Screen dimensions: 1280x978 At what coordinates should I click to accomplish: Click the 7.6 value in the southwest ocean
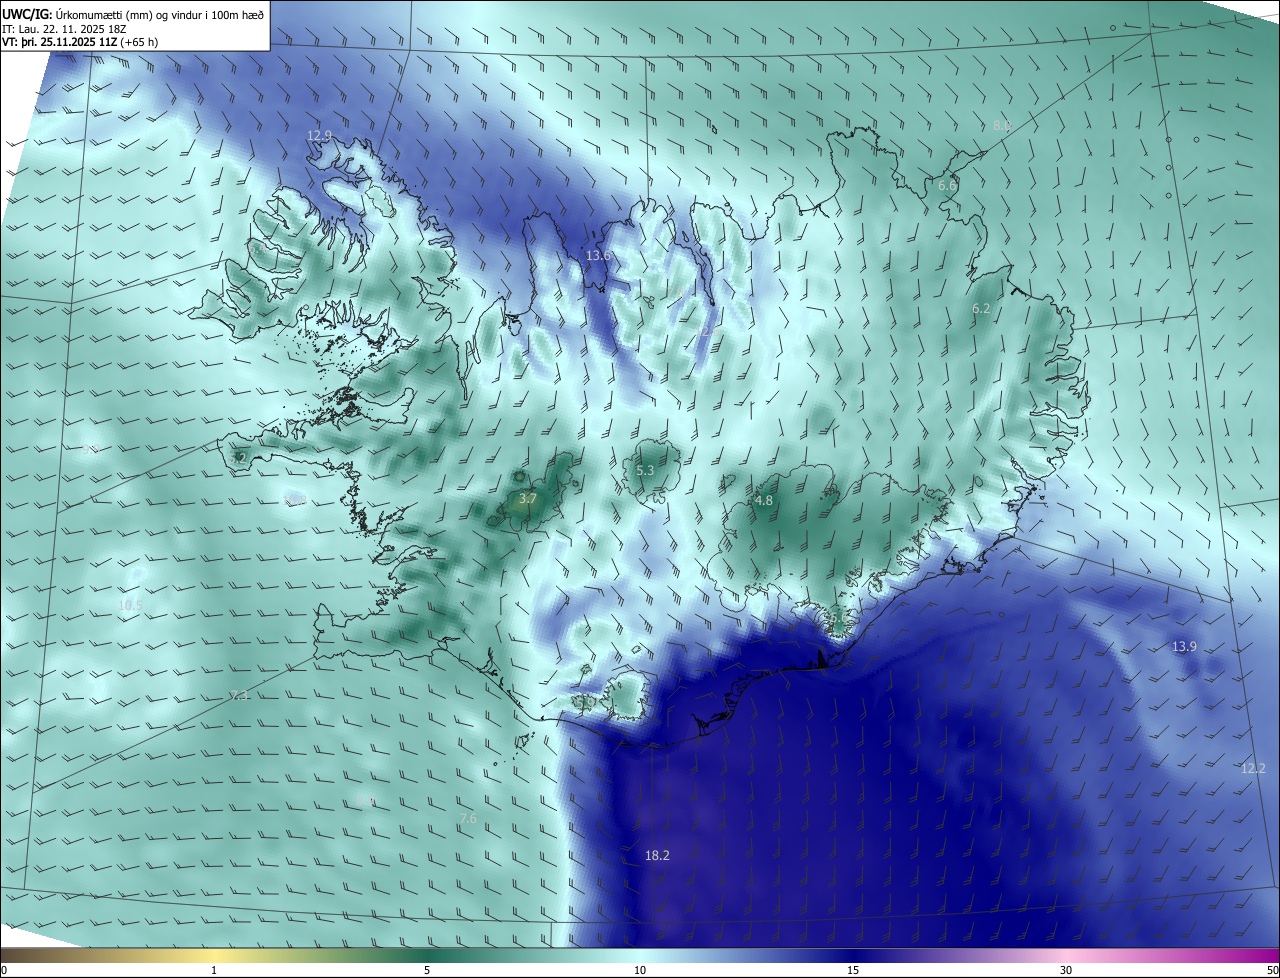click(468, 820)
